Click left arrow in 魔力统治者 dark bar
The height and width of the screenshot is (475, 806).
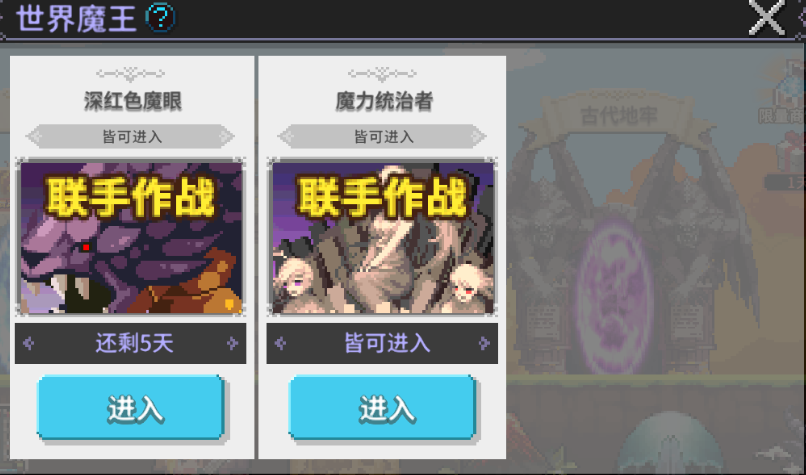click(281, 343)
